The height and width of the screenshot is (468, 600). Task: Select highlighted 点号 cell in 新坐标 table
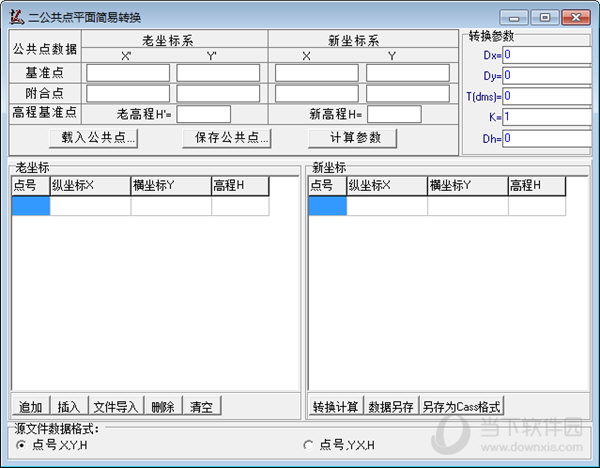328,206
